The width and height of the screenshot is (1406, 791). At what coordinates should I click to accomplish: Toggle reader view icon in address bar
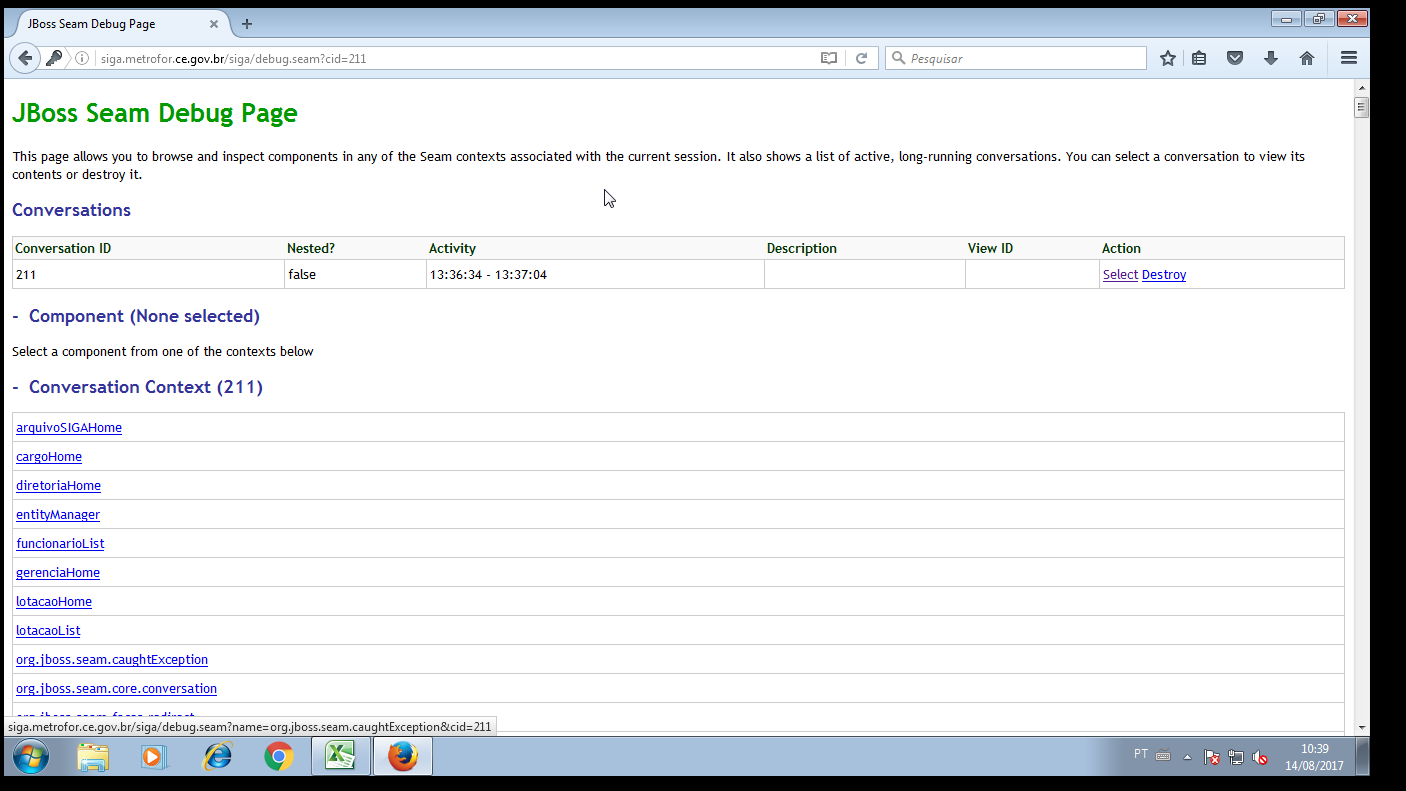(829, 58)
